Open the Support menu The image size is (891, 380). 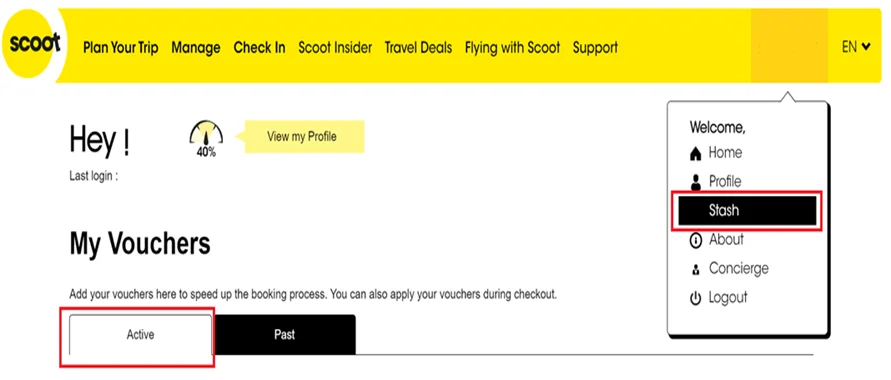coord(595,48)
